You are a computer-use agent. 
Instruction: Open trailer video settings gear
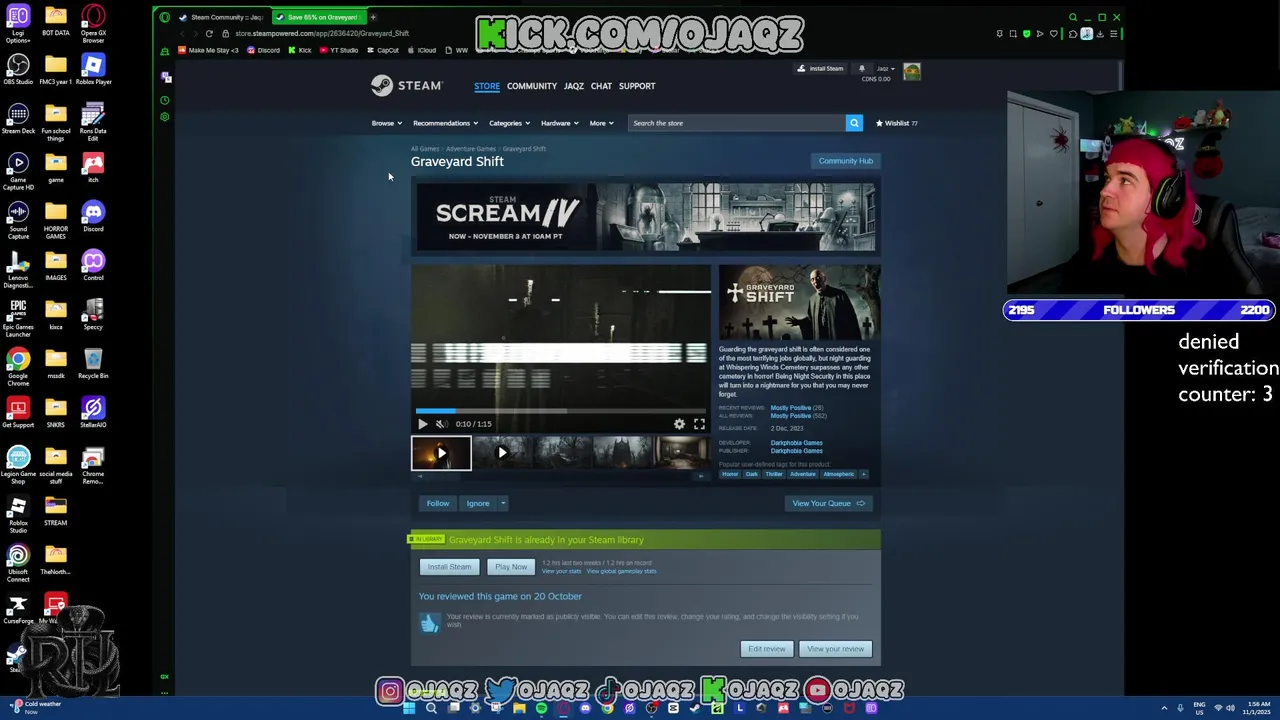[x=679, y=424]
